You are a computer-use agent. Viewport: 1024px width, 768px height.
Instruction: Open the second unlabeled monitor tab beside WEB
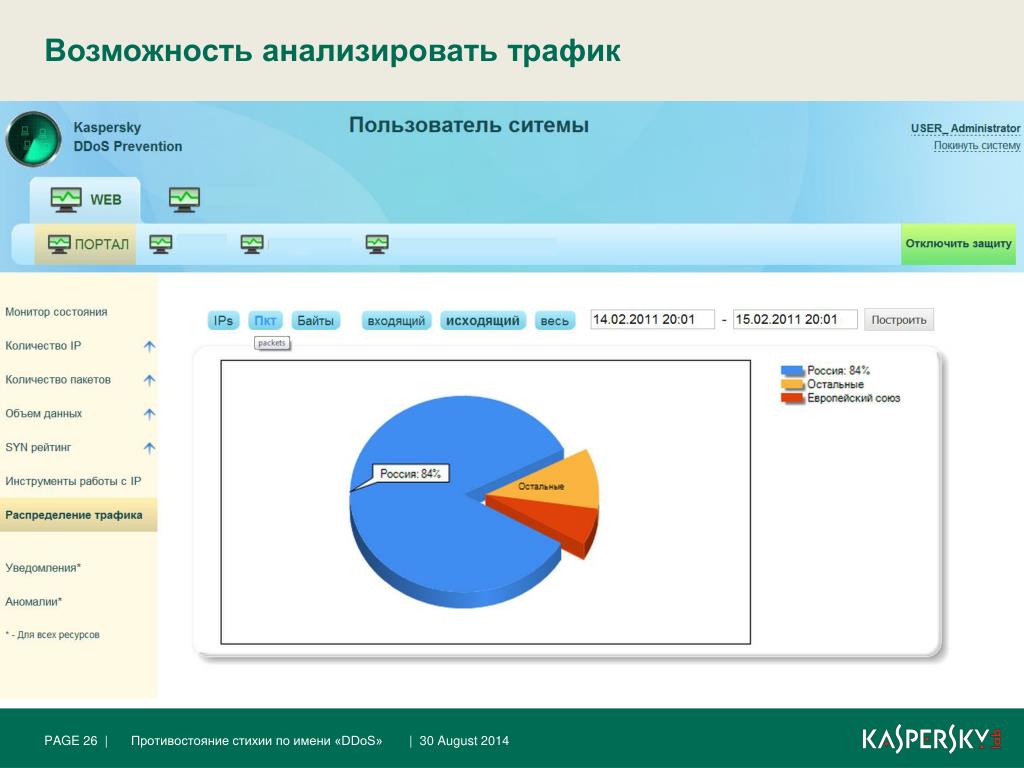(x=184, y=199)
